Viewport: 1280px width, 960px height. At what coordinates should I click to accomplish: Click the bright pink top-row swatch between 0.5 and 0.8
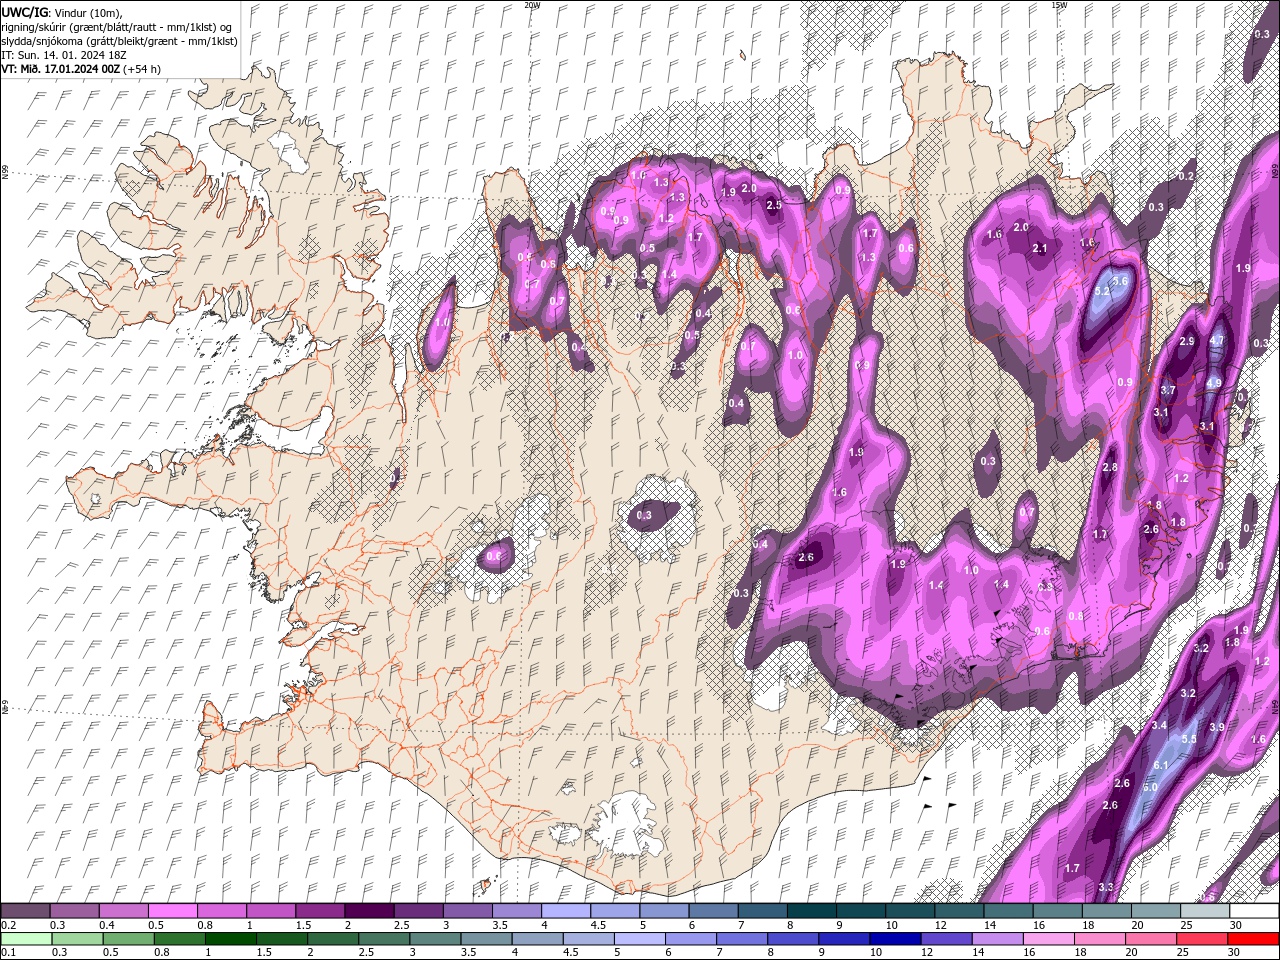pos(173,911)
